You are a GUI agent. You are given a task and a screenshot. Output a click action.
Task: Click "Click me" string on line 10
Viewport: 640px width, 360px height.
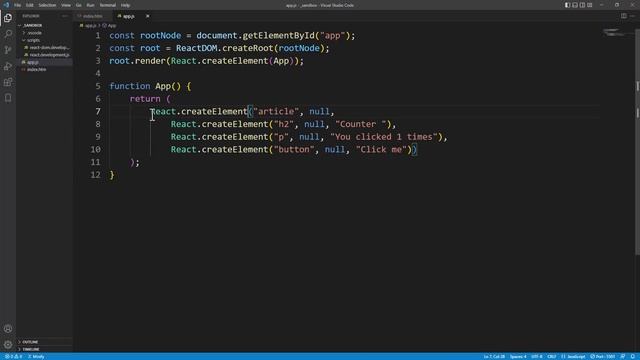coord(381,149)
